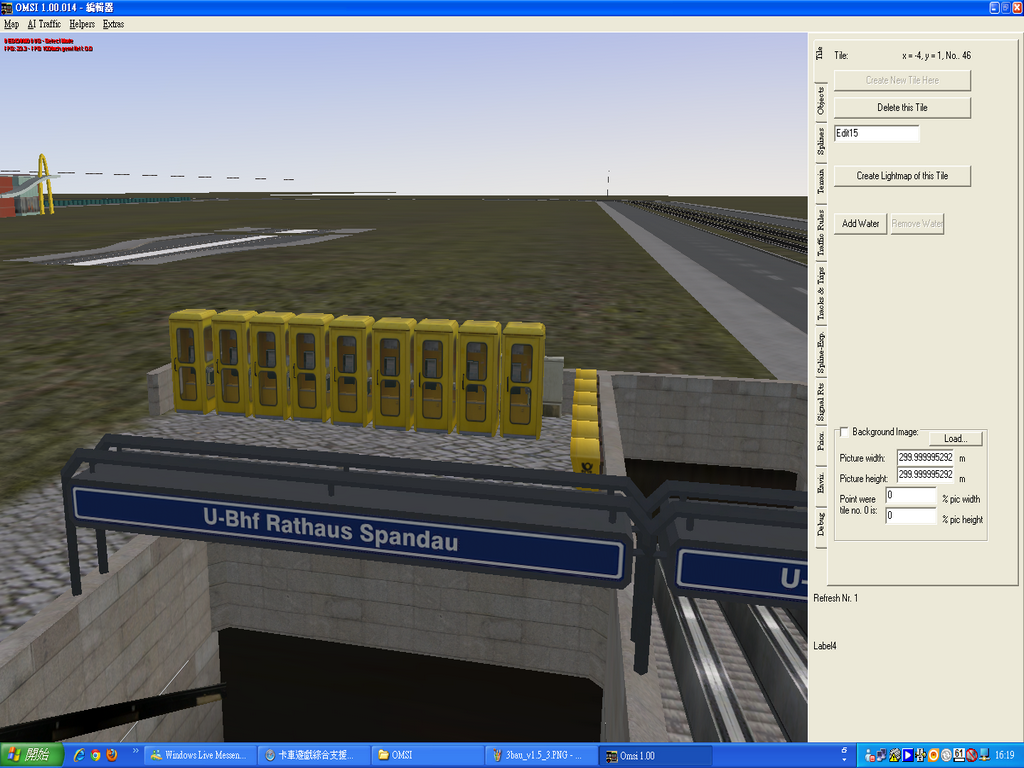Open the Map menu
The width and height of the screenshot is (1024, 768).
(11, 24)
